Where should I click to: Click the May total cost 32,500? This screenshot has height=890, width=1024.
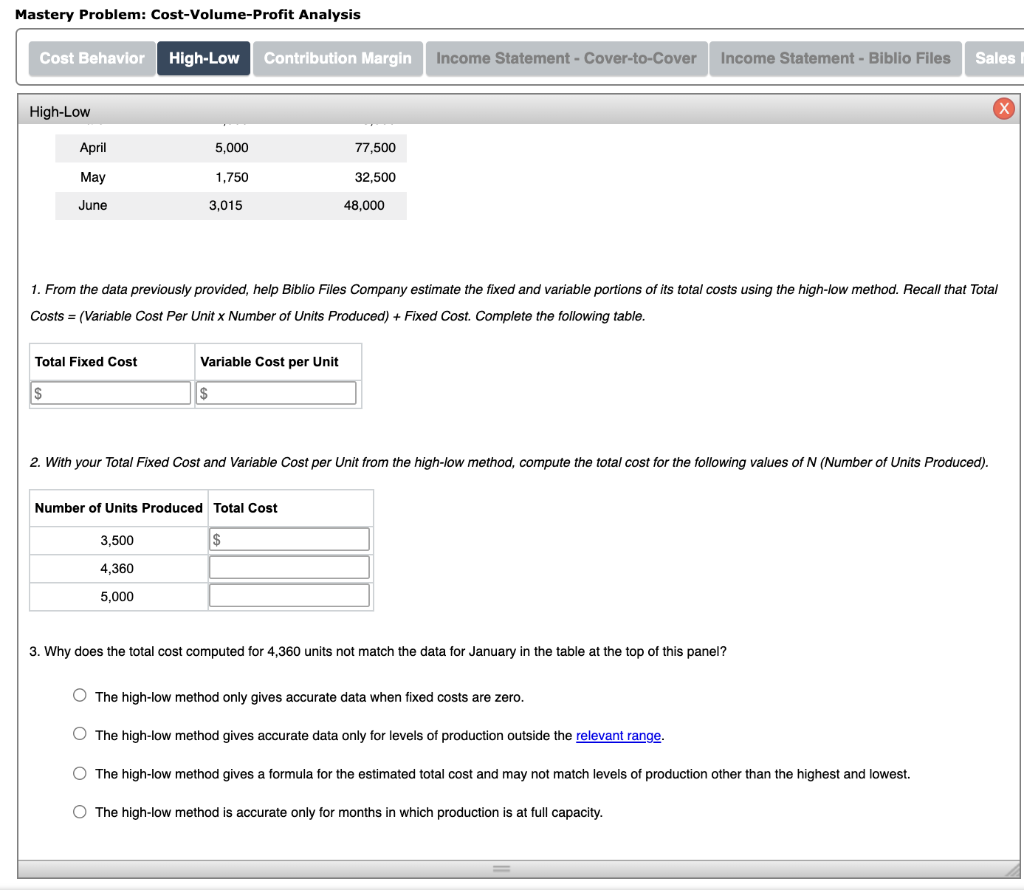click(x=375, y=178)
